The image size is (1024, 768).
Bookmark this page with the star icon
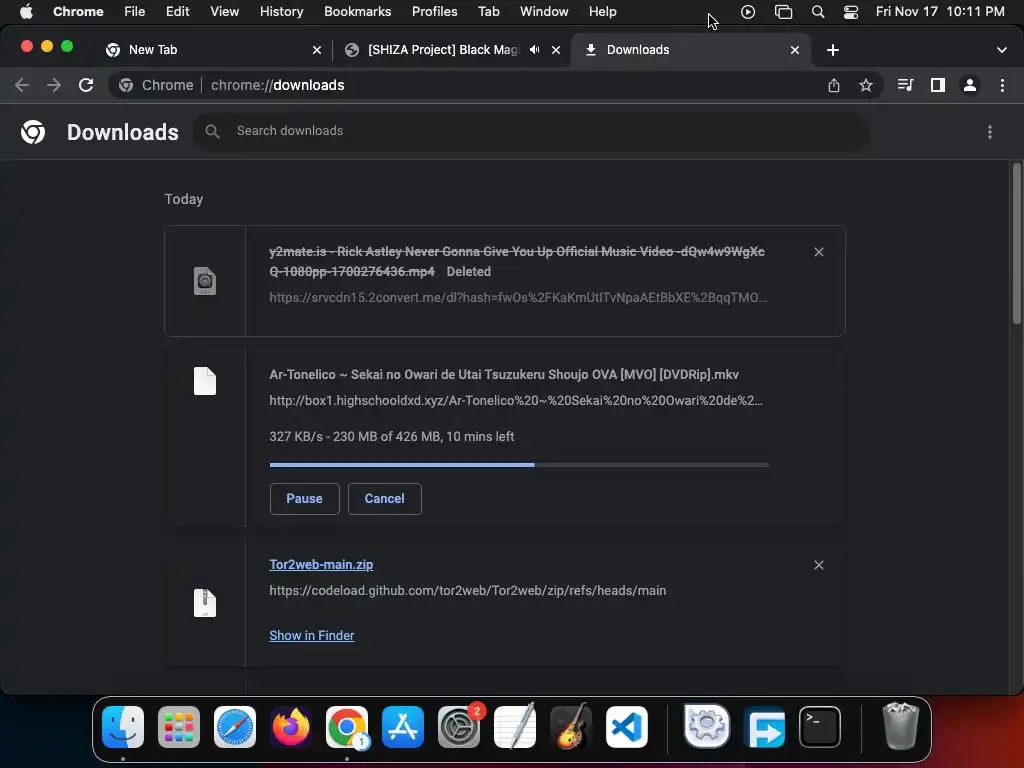(x=866, y=85)
